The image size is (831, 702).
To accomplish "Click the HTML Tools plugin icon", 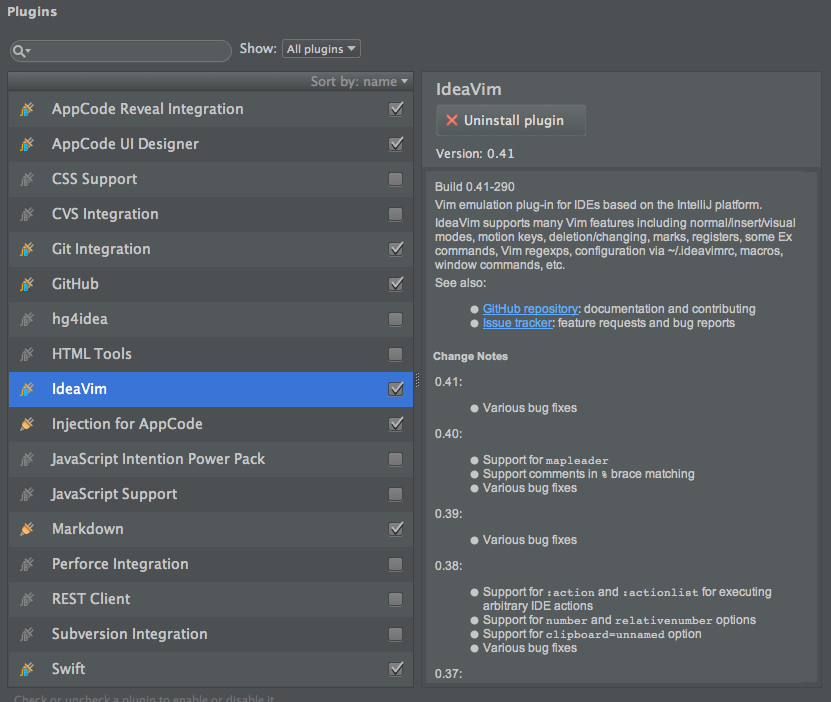I will point(27,354).
